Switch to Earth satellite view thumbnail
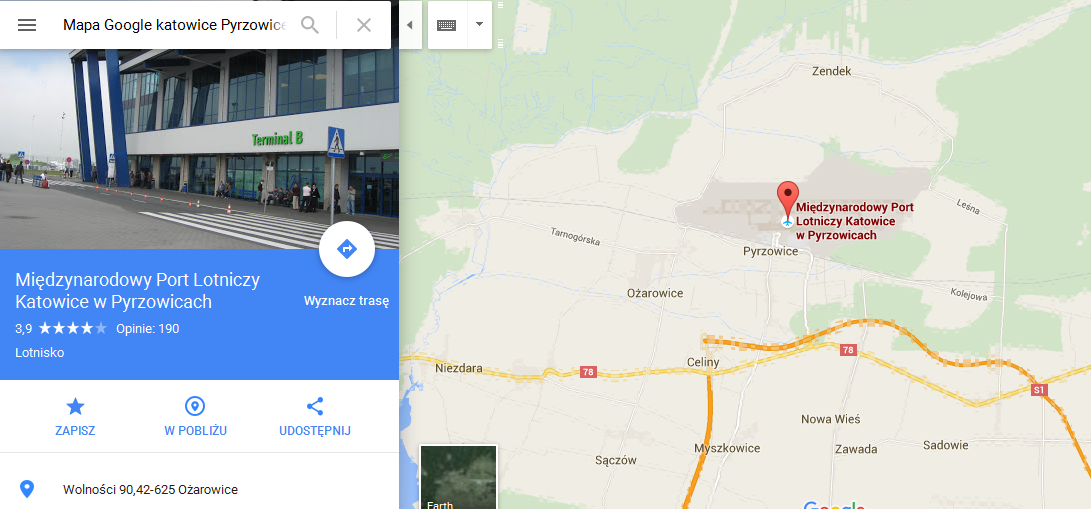This screenshot has height=509, width=1091. coord(459,477)
